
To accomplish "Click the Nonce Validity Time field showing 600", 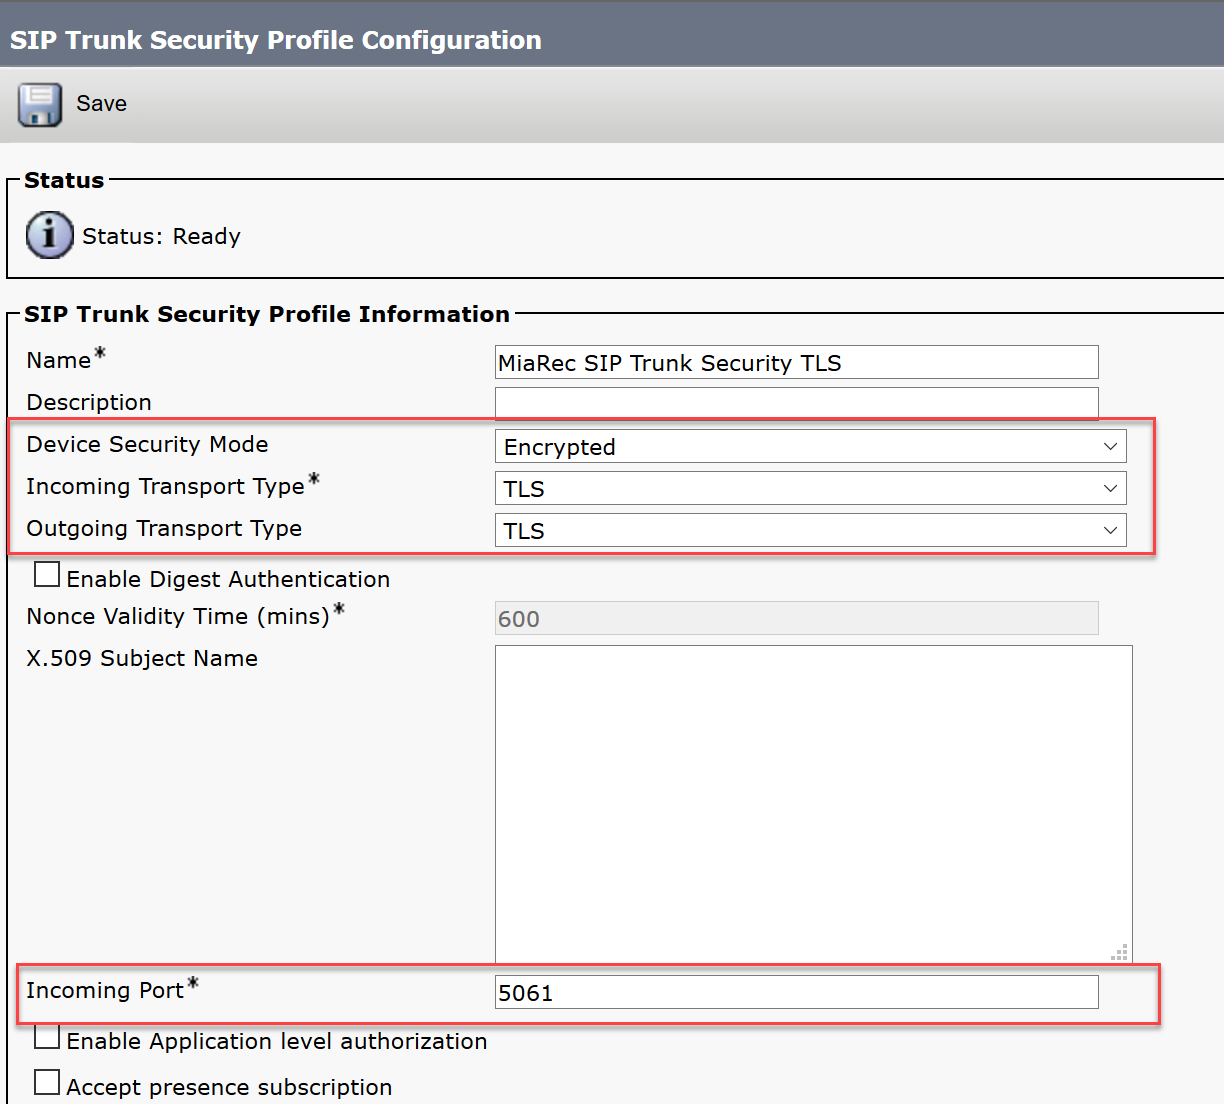I will click(797, 618).
